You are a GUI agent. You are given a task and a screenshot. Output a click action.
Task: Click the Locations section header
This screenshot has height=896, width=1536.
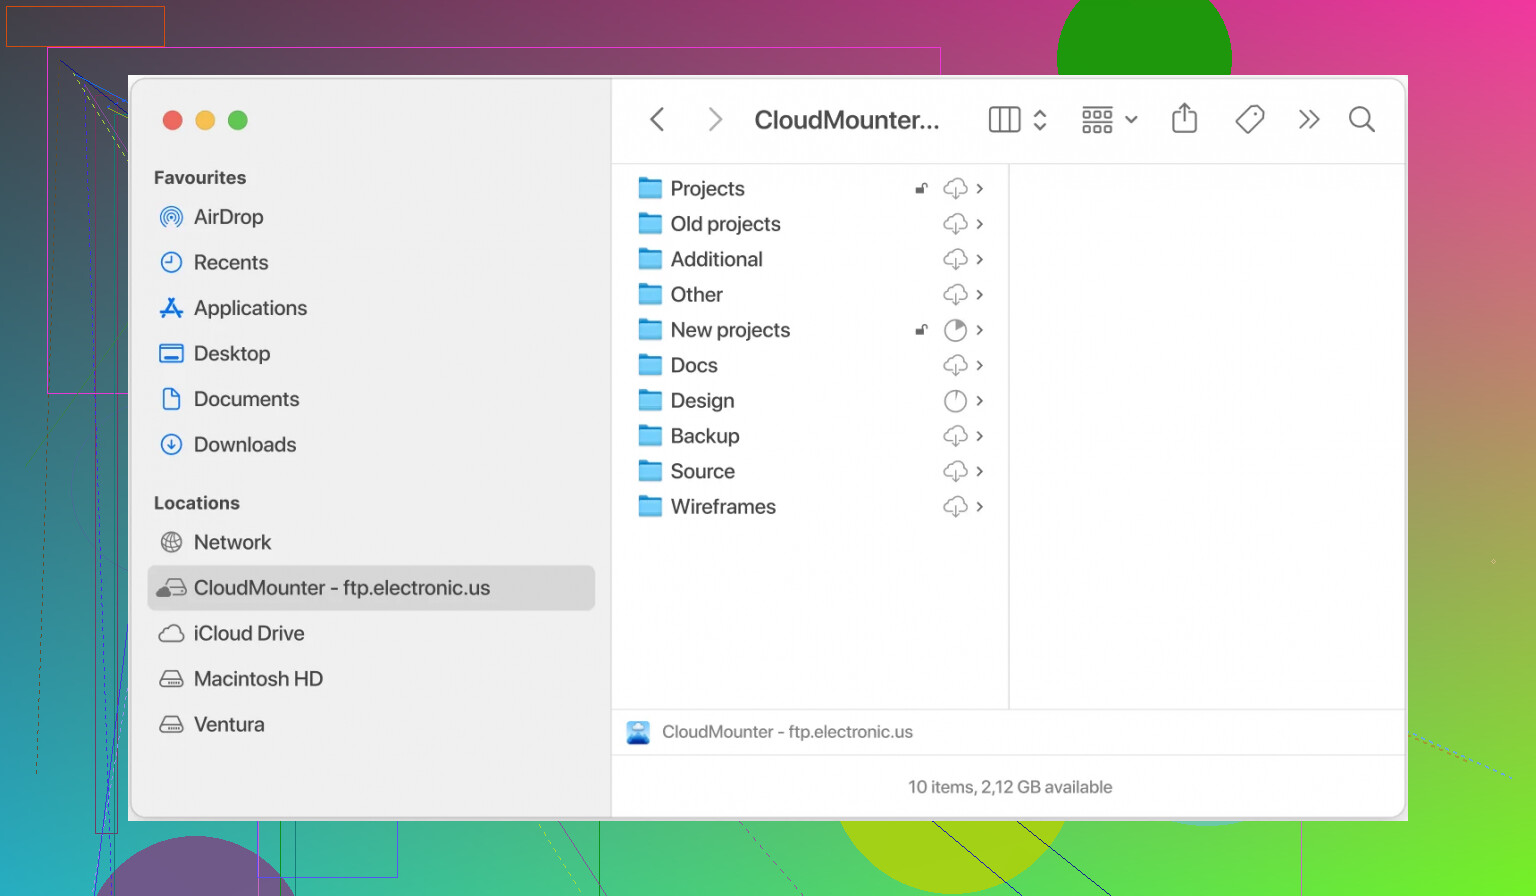pyautogui.click(x=197, y=503)
